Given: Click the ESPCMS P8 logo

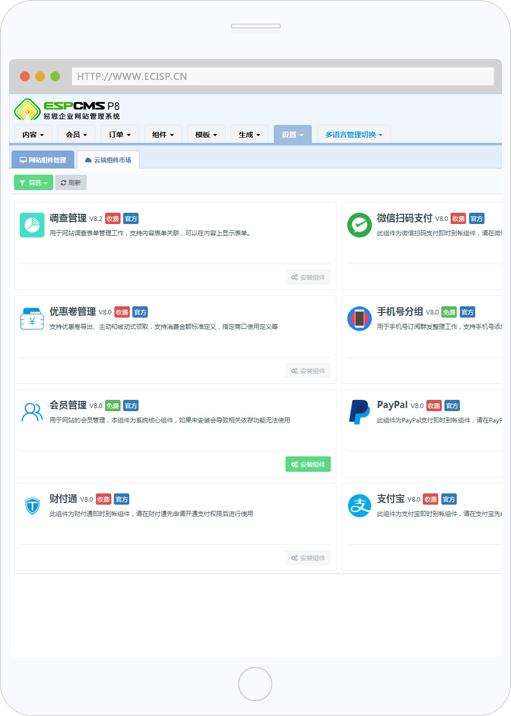Looking at the screenshot, I should [x=67, y=110].
